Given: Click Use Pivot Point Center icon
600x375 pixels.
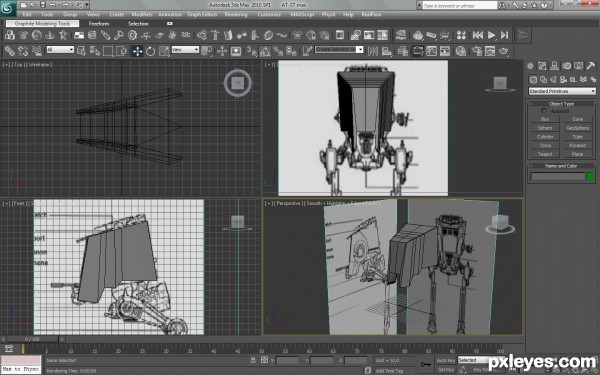Looking at the screenshot, I should tap(207, 51).
